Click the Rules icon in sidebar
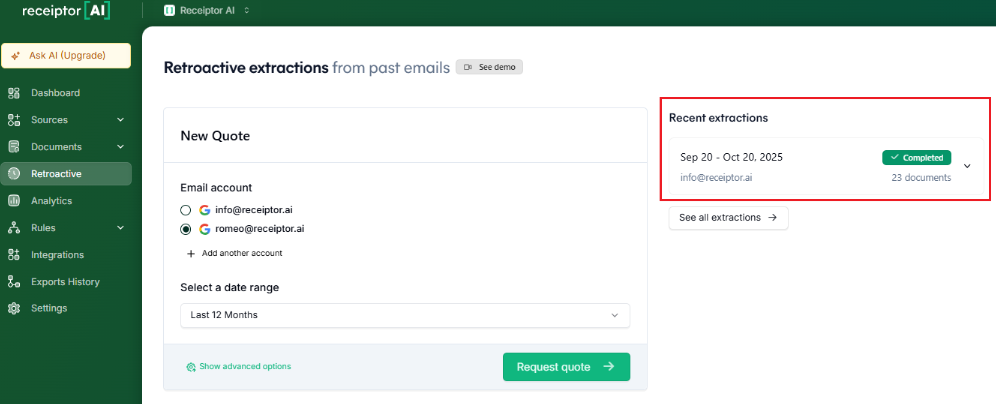The height and width of the screenshot is (404, 996). [x=14, y=228]
